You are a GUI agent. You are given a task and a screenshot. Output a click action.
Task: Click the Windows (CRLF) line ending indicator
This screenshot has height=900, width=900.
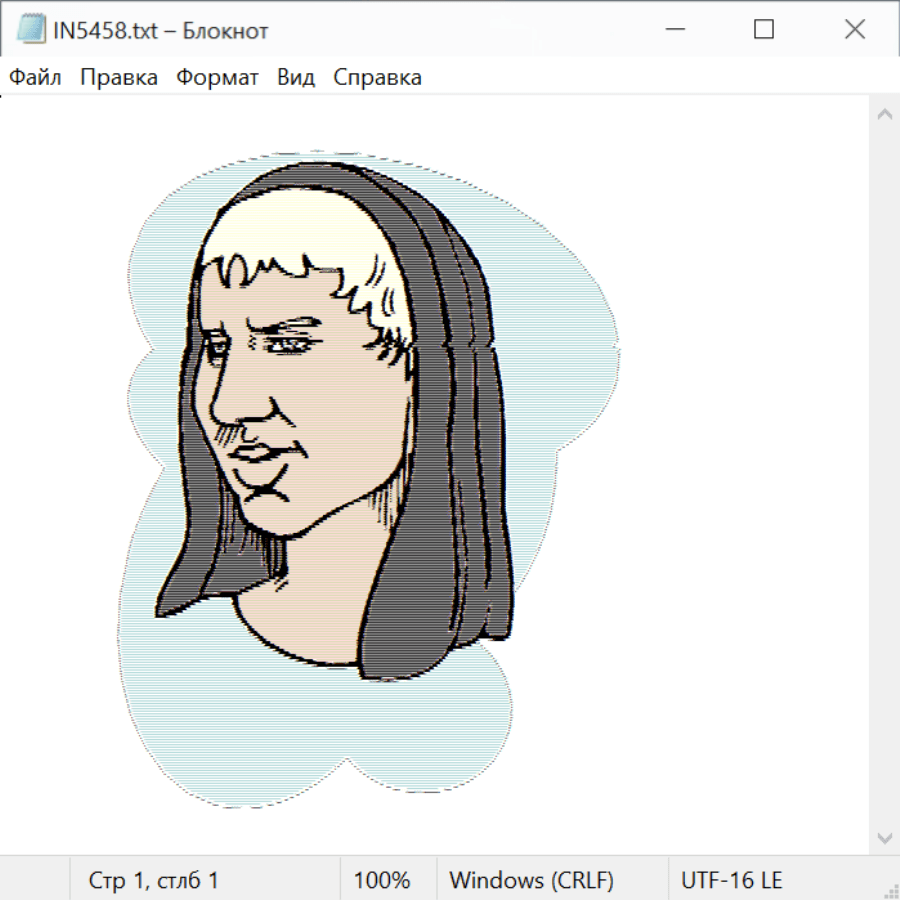(531, 880)
